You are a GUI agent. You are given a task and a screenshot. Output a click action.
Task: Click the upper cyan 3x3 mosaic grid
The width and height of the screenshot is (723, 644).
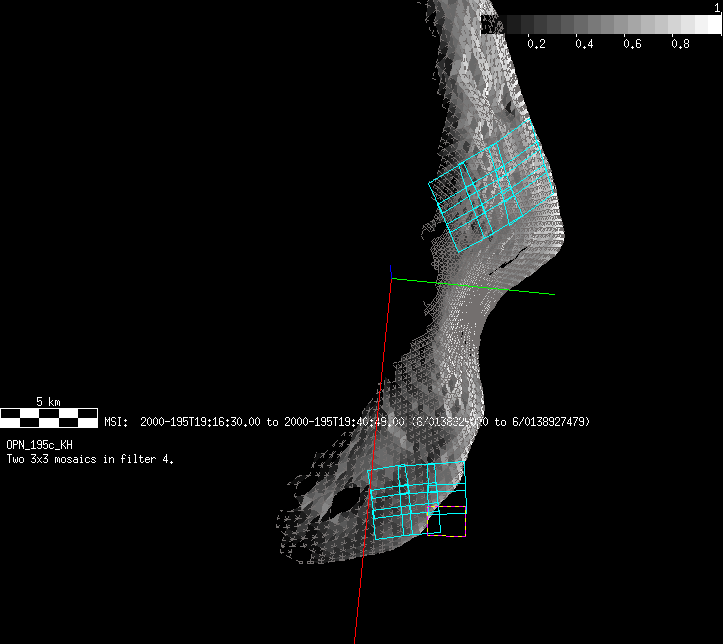point(487,190)
